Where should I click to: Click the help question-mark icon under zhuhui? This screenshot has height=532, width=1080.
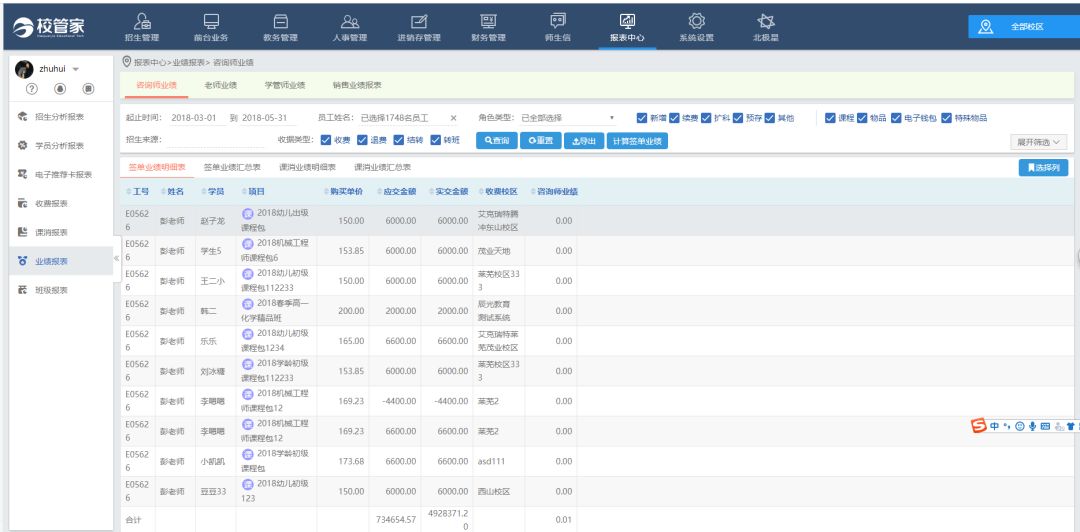point(32,89)
